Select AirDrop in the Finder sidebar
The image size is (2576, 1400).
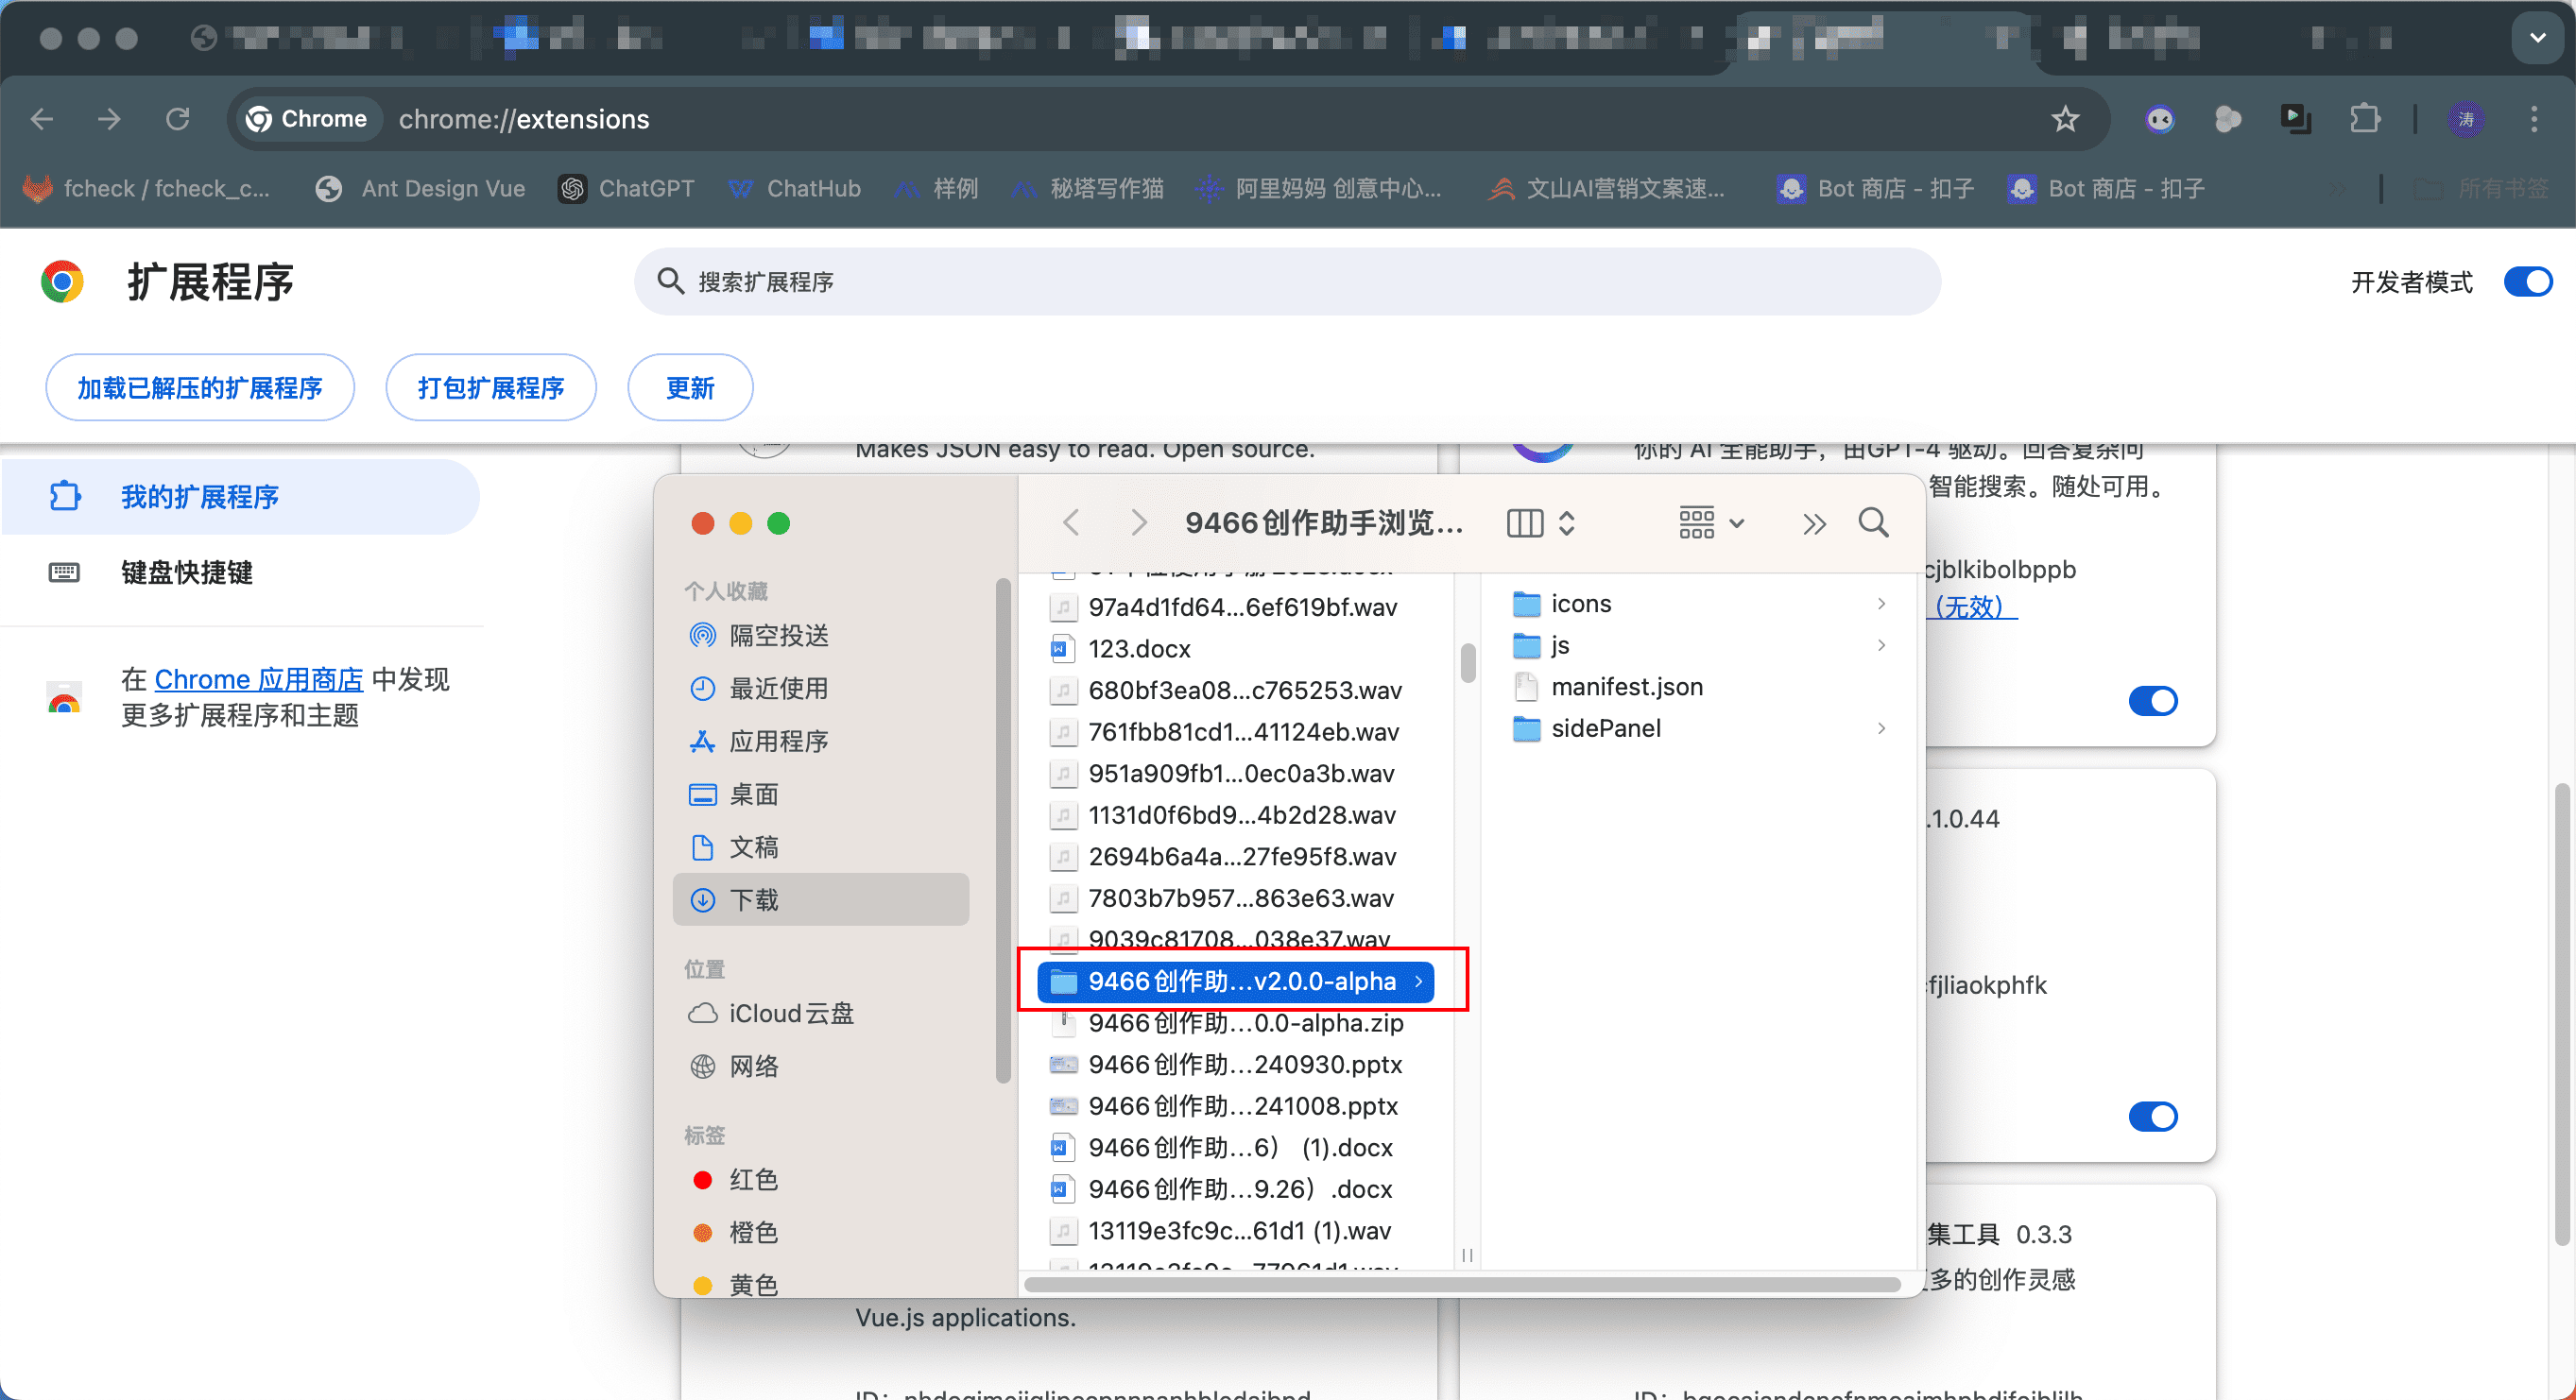pos(820,635)
